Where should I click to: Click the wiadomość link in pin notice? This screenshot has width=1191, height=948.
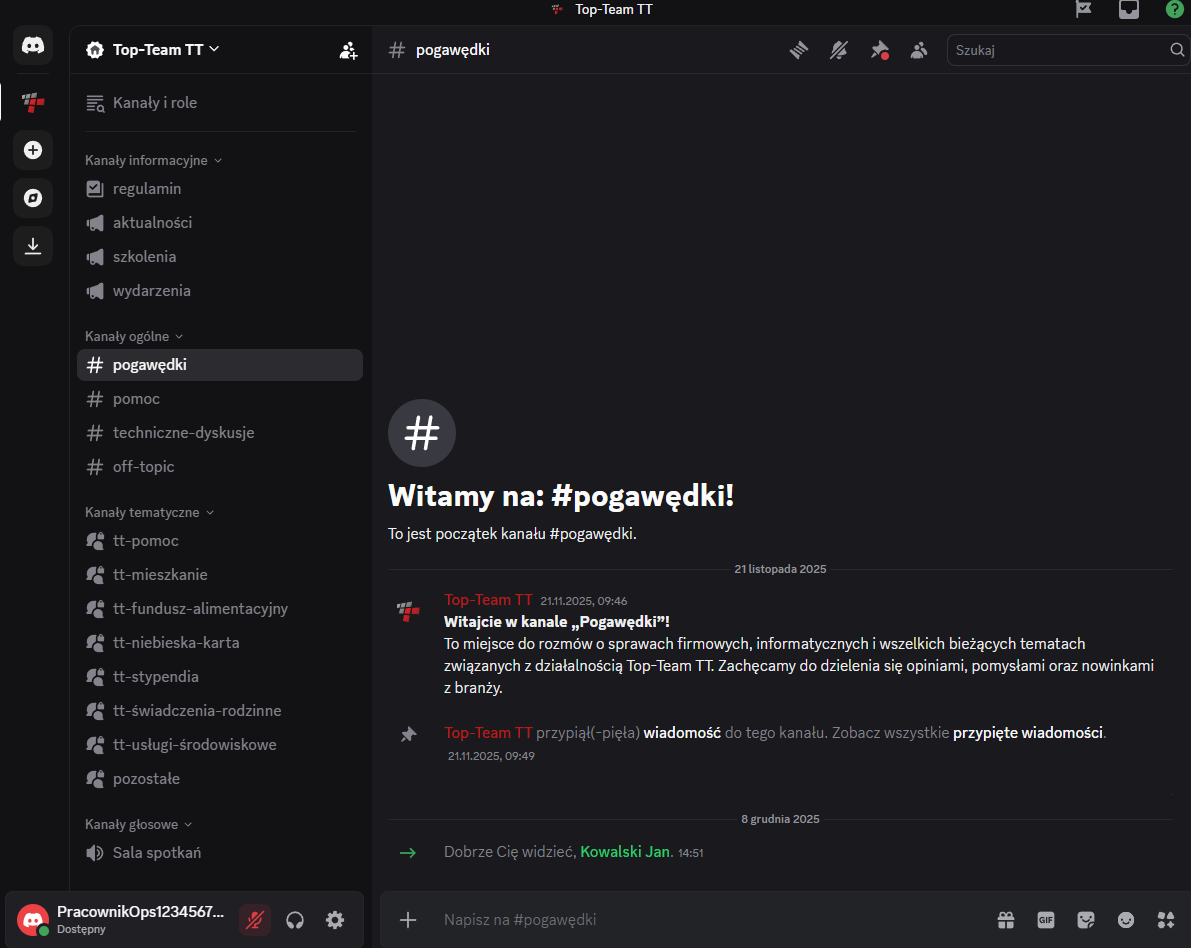[682, 733]
